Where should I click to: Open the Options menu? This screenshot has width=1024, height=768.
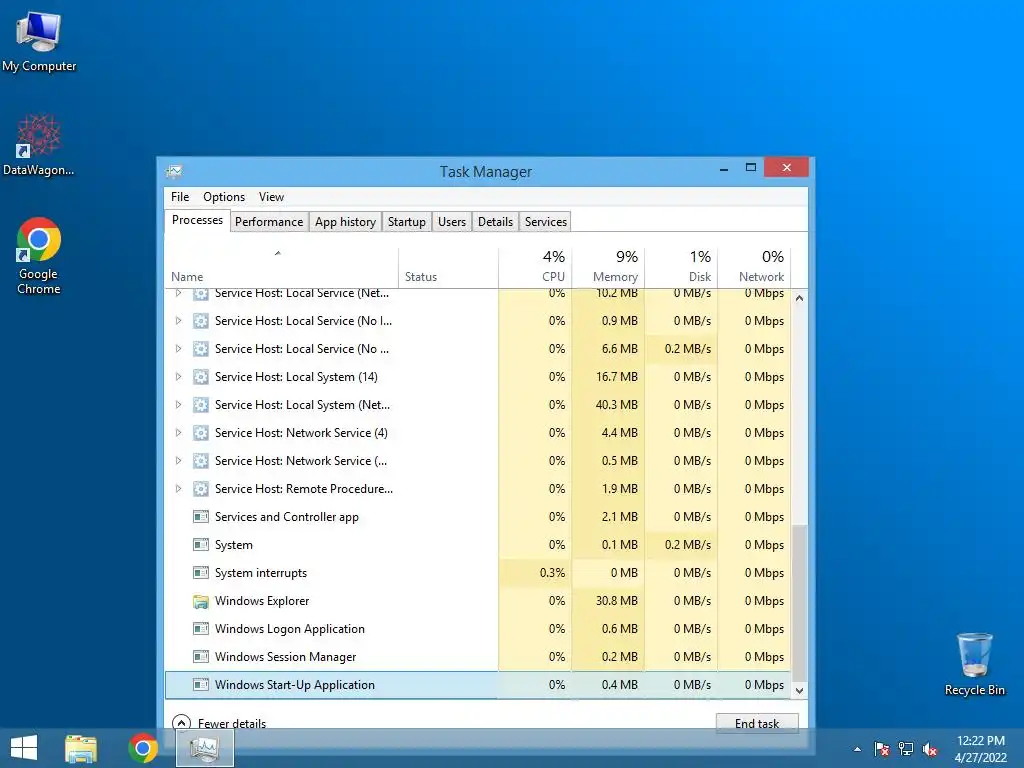coord(223,197)
